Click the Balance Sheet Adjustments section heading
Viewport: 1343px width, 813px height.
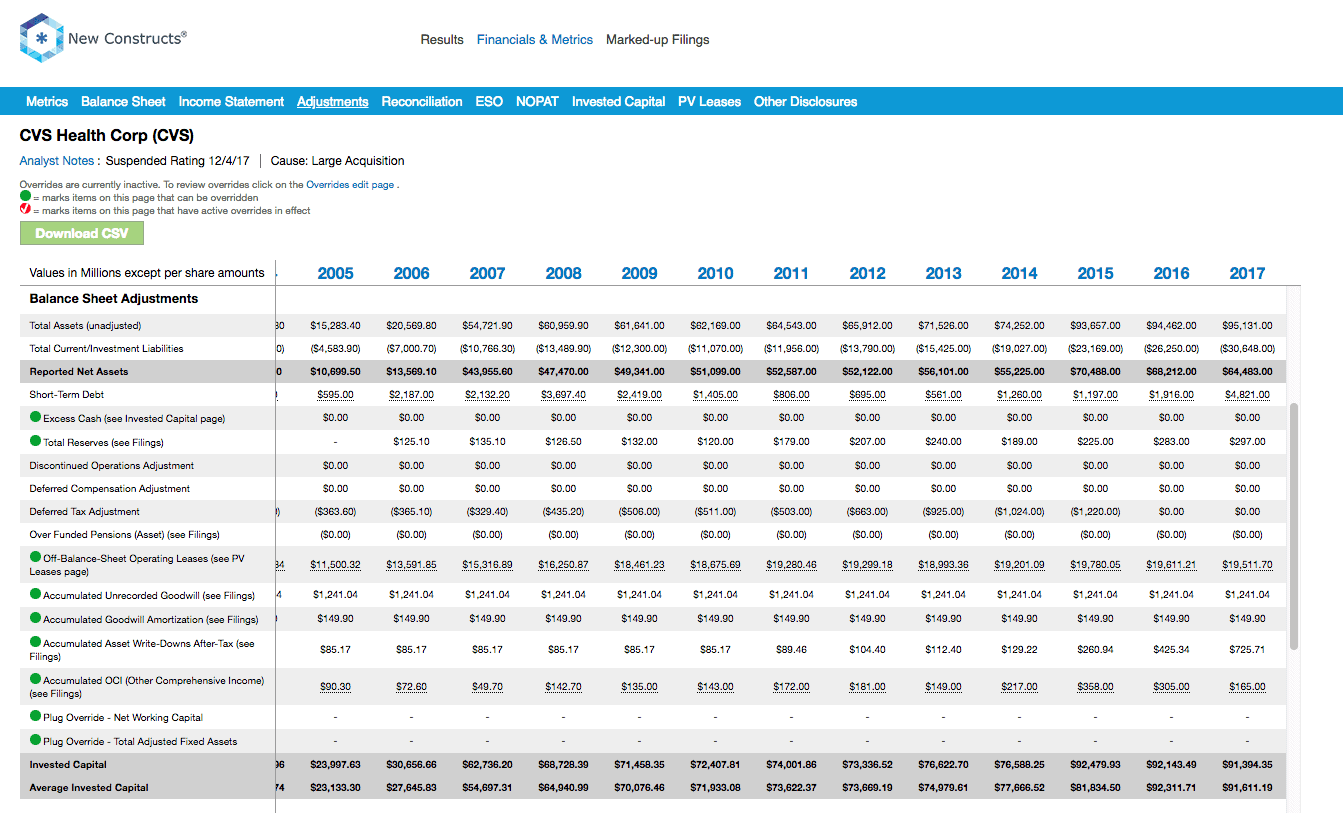coord(114,299)
